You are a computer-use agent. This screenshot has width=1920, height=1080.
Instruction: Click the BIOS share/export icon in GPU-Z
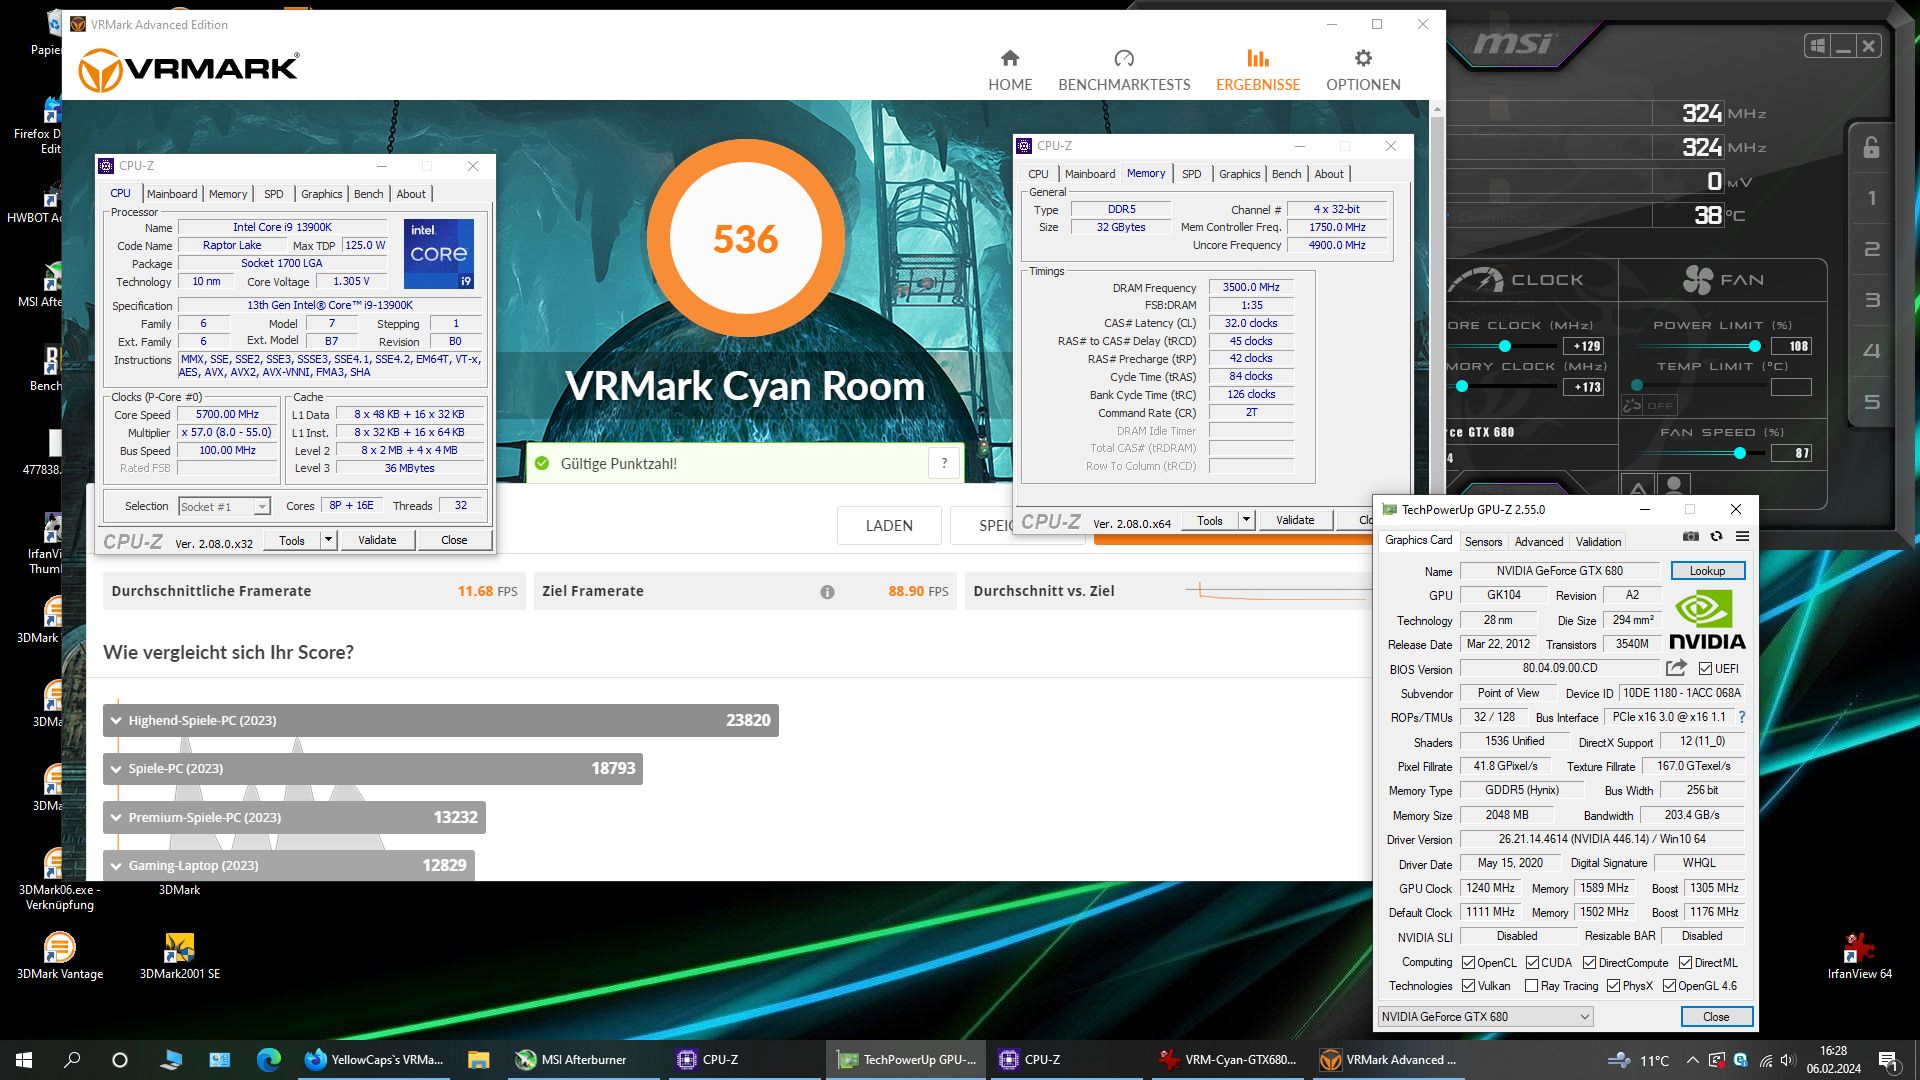[x=1677, y=668]
